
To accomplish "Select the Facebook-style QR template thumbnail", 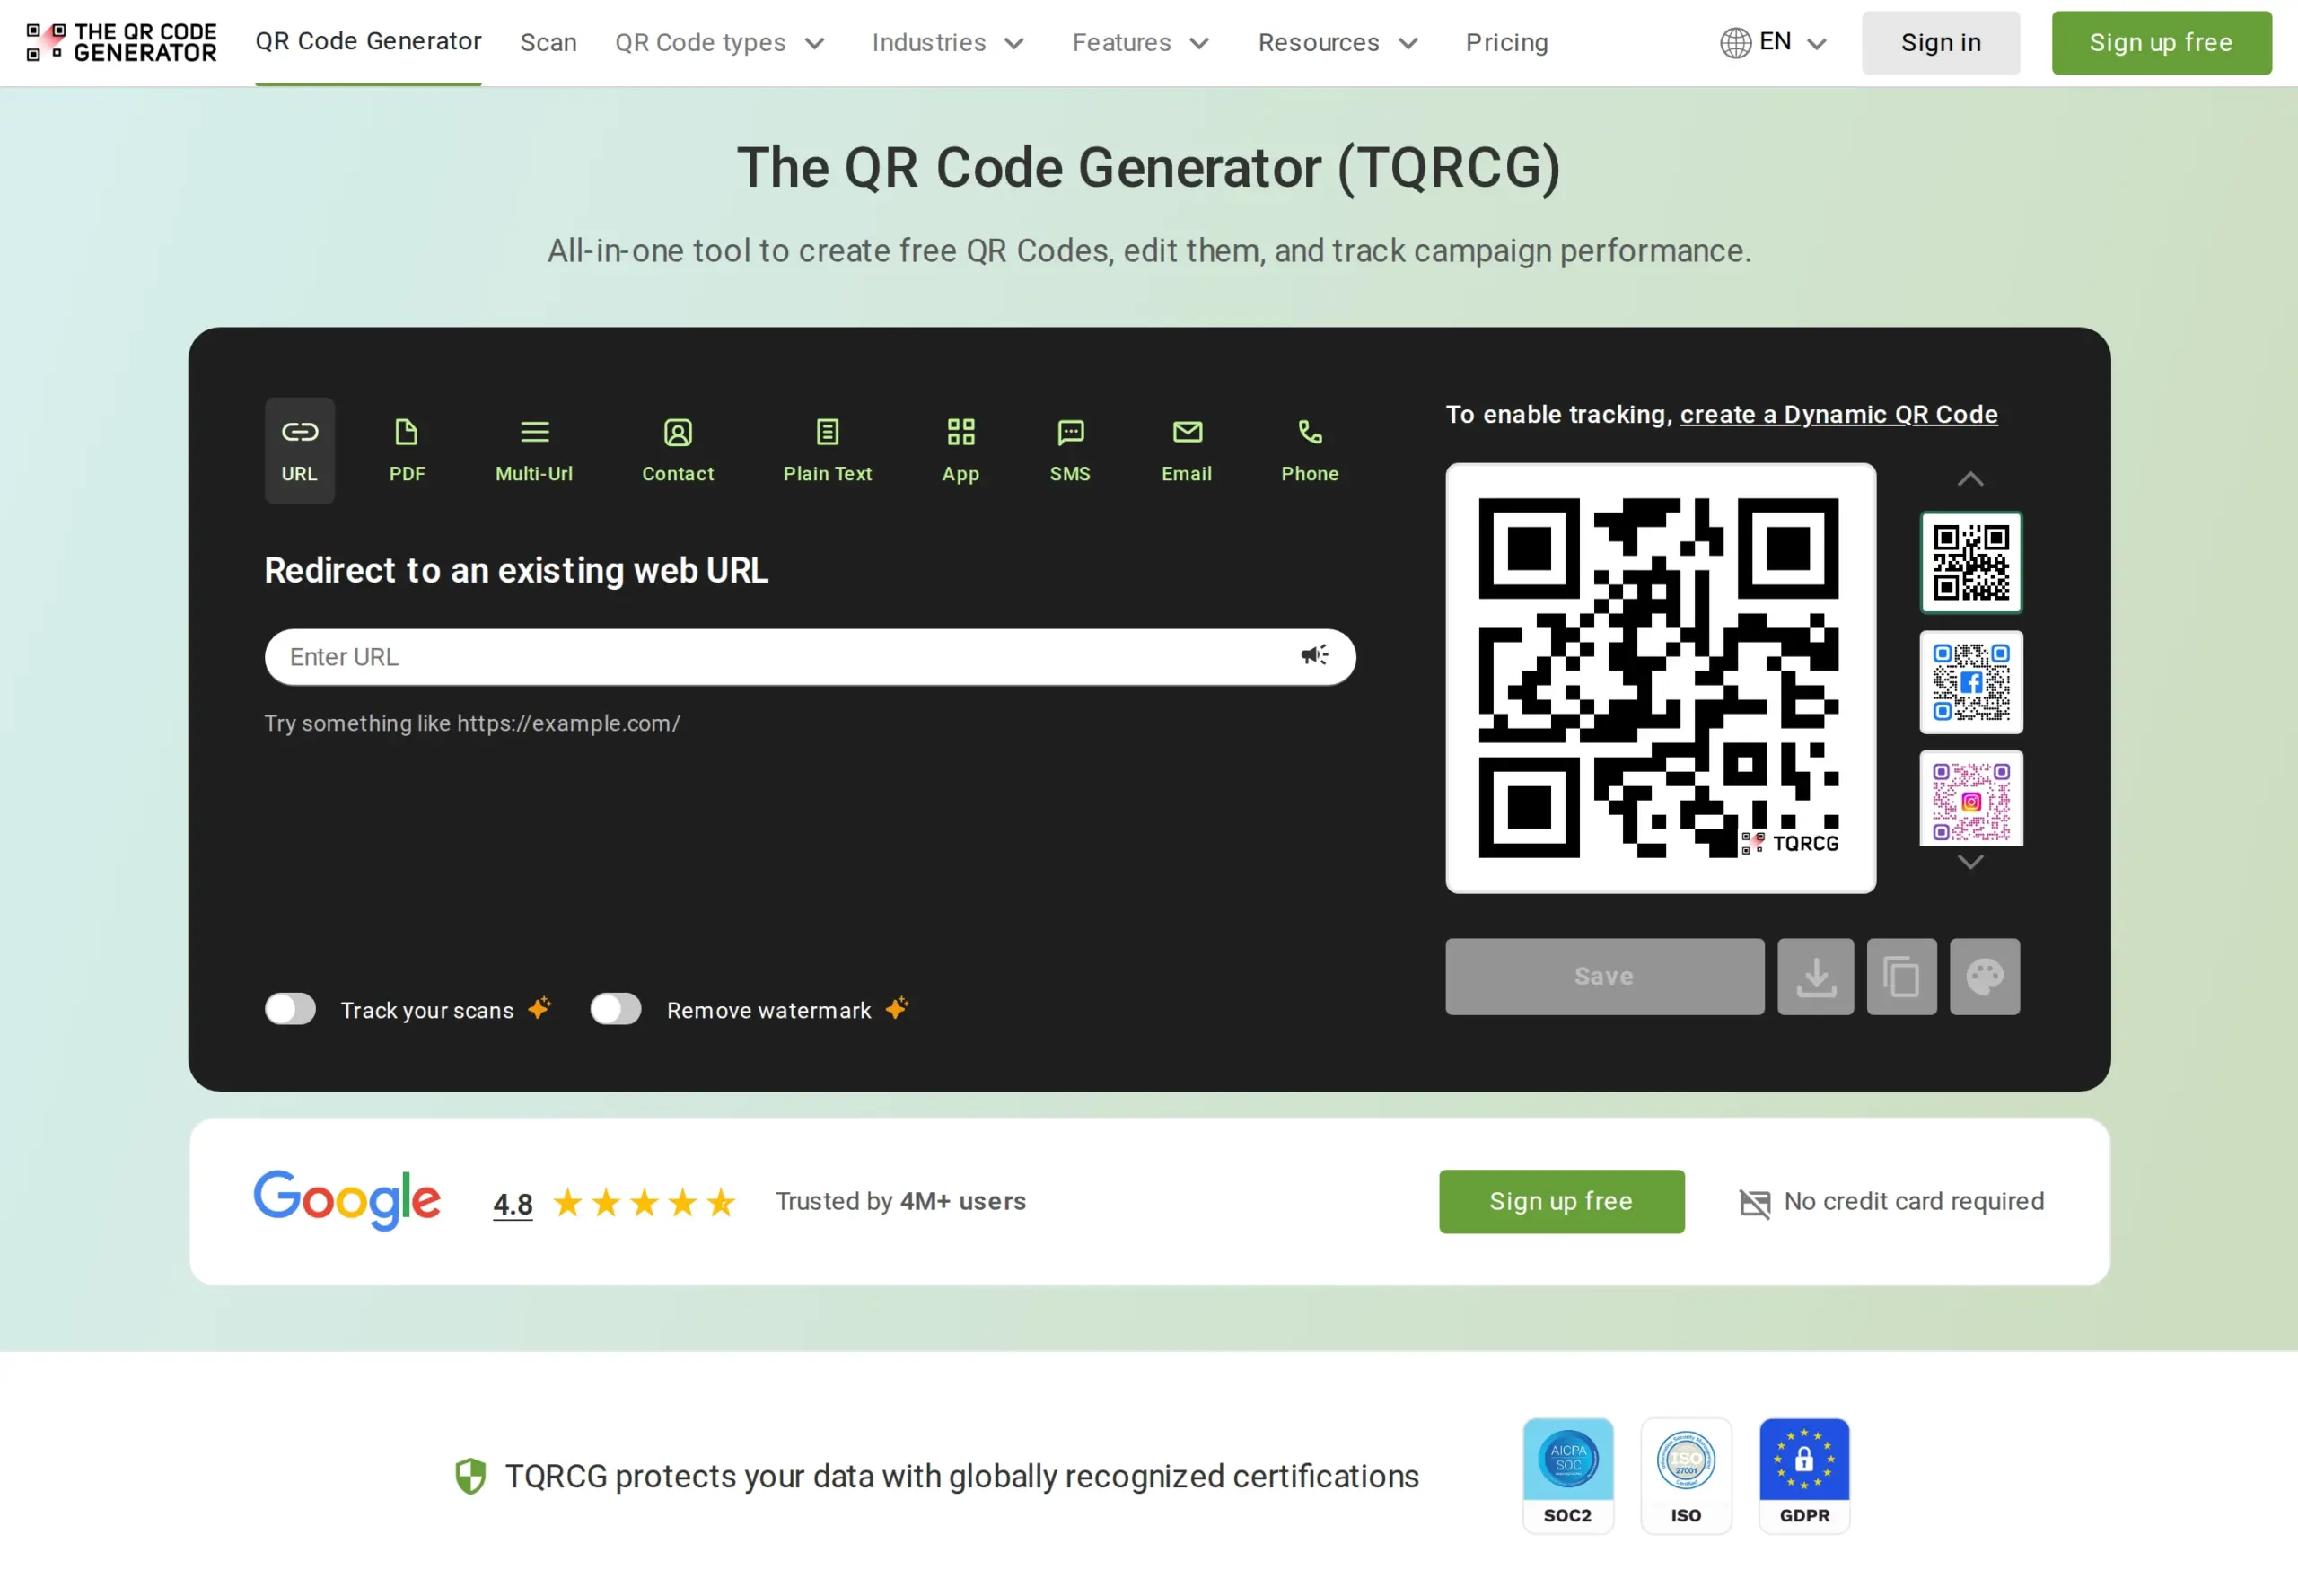I will click(1970, 682).
